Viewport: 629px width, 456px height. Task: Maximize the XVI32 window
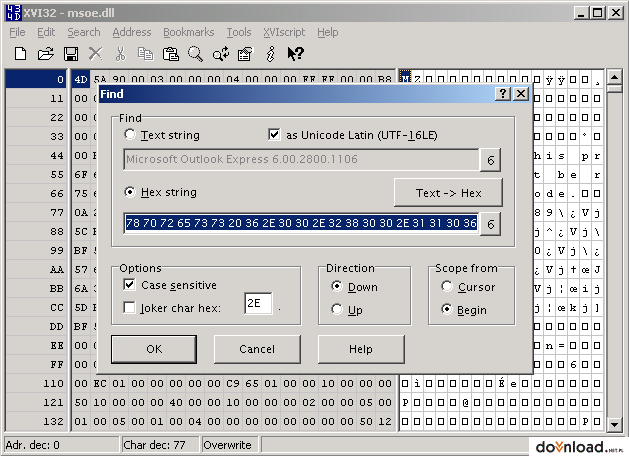click(597, 13)
